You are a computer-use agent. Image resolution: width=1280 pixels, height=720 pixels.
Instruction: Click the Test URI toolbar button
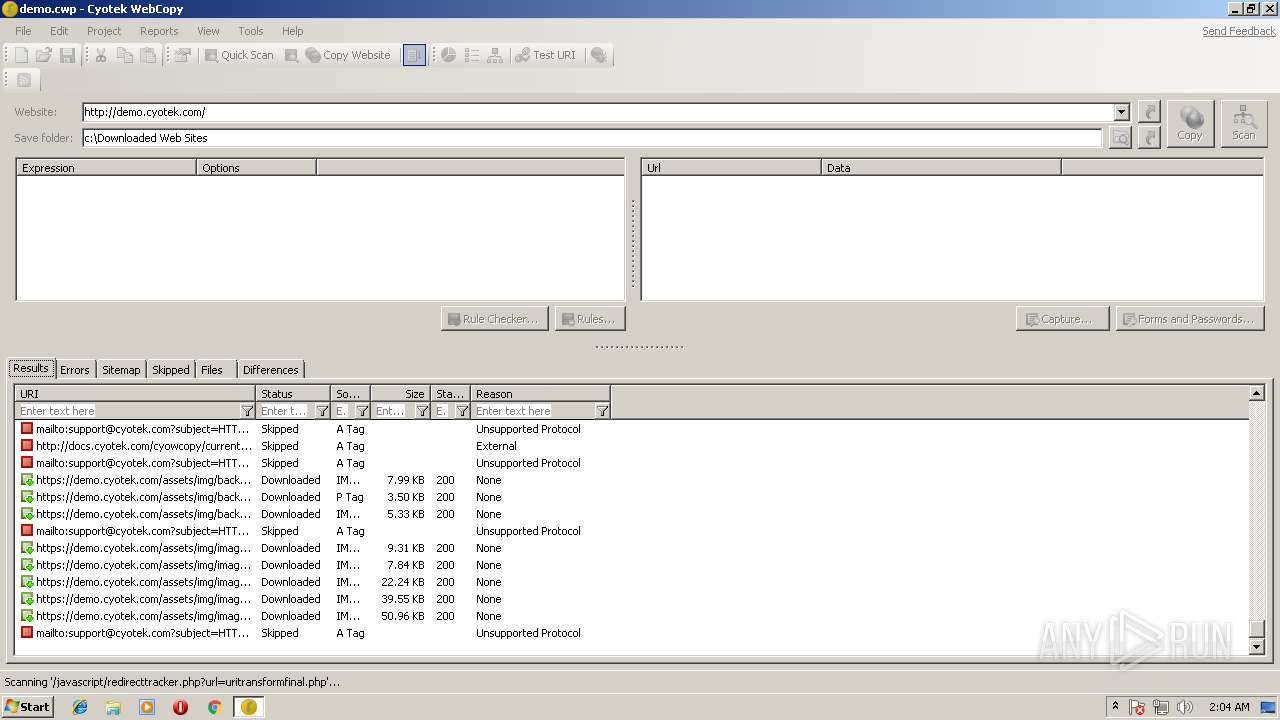tap(546, 55)
